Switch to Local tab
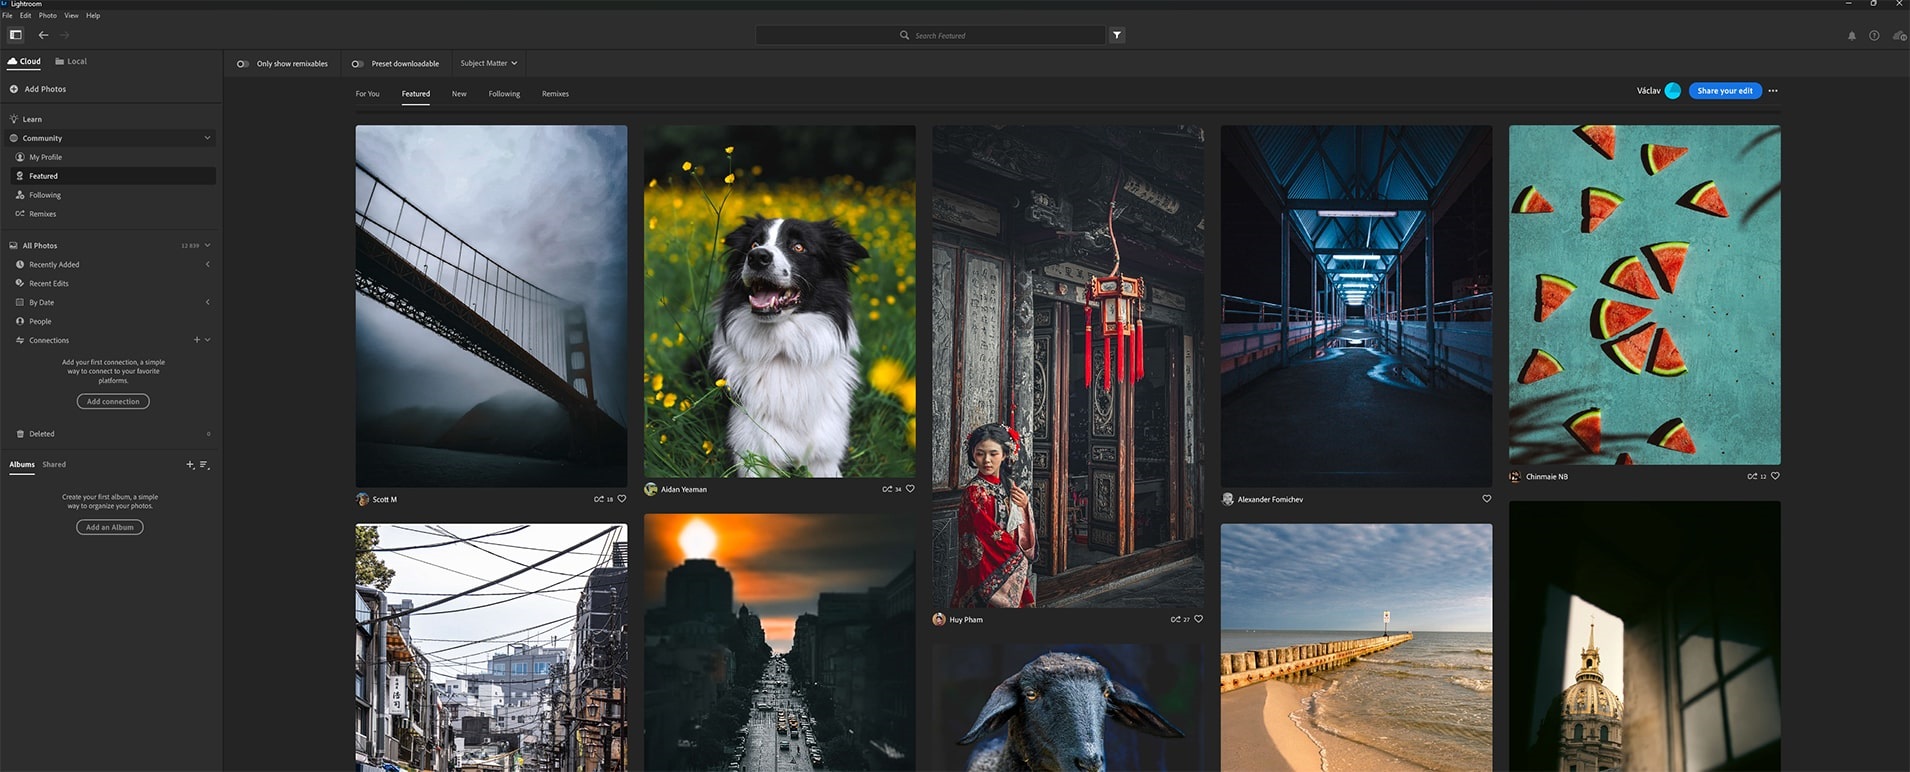 pos(70,61)
